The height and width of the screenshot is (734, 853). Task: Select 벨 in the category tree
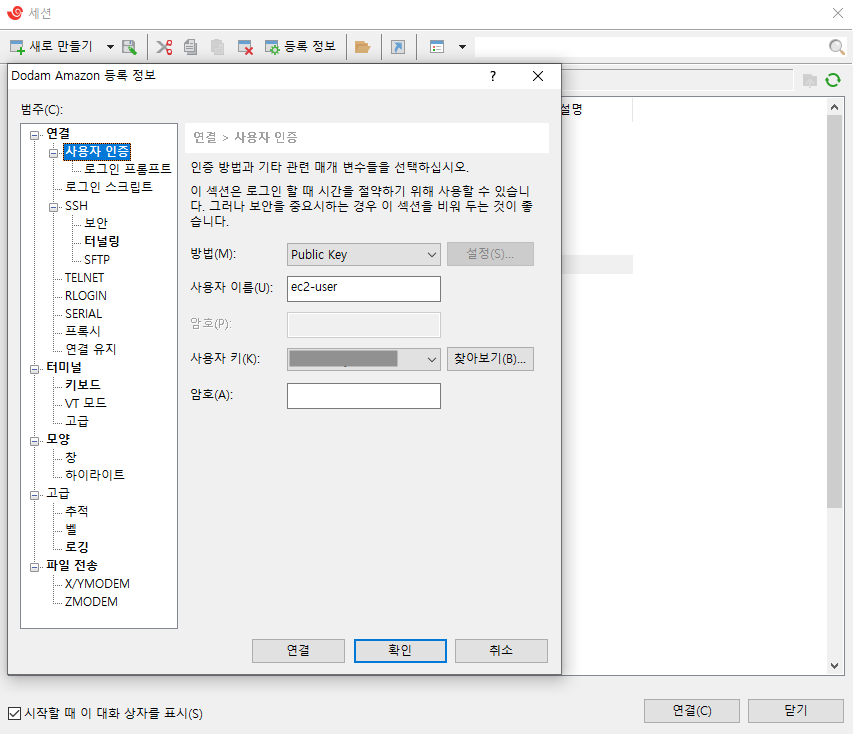[71, 529]
